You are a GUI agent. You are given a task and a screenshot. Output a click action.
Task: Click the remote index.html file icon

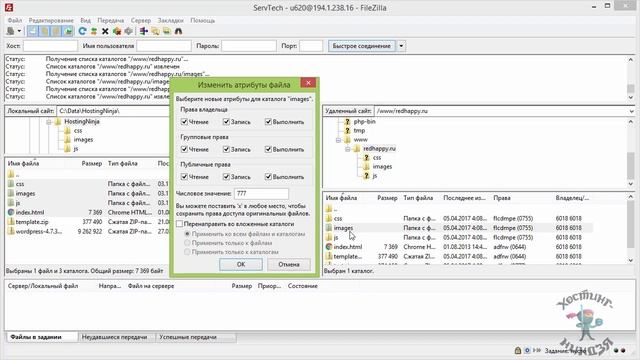329,247
